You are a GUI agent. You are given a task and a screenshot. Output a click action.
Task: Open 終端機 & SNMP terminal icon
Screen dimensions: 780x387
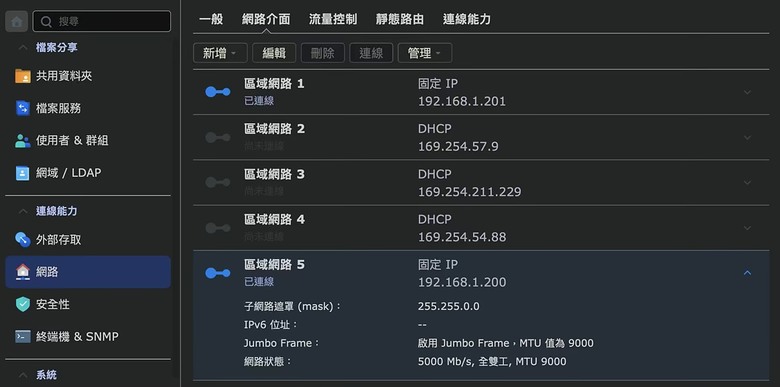(x=22, y=337)
